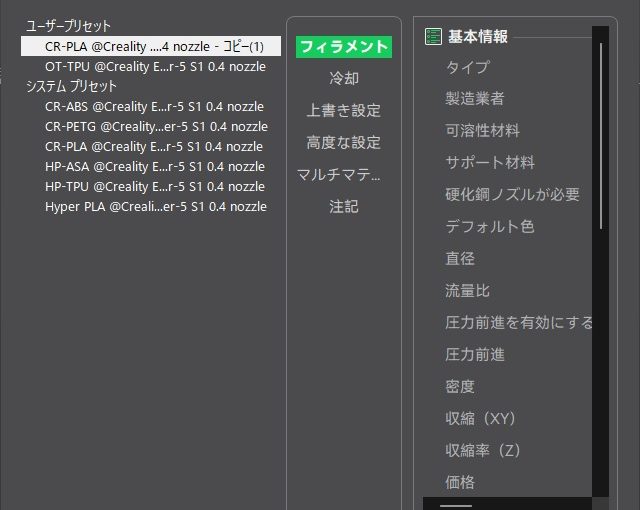This screenshot has width=640, height=510.
Task: Choose the CR-ABS system preset
Action: pyautogui.click(x=154, y=106)
